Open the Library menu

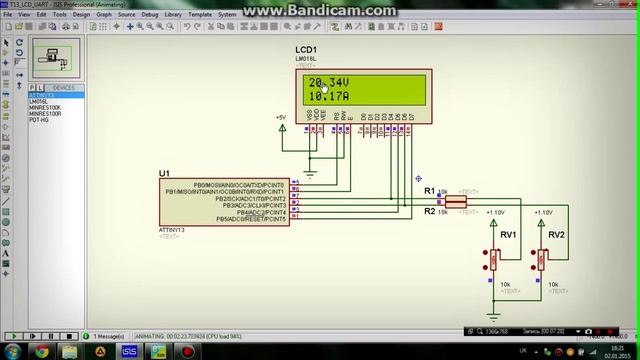coord(173,14)
